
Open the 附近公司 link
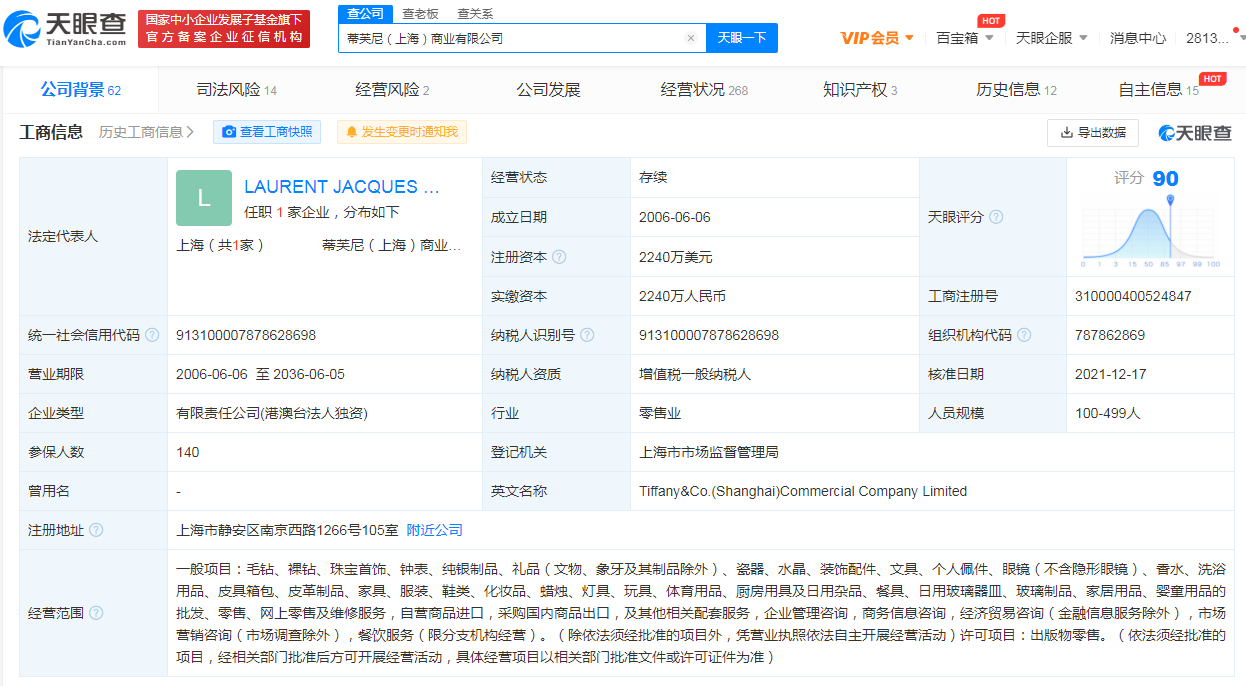coord(434,530)
